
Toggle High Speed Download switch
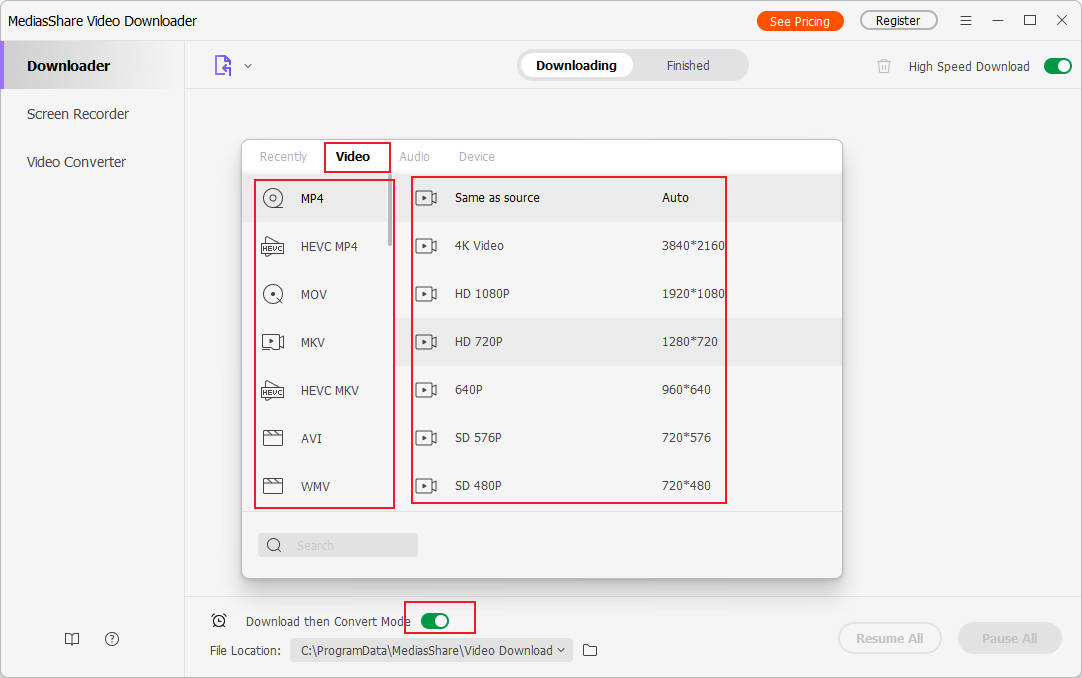(1057, 66)
